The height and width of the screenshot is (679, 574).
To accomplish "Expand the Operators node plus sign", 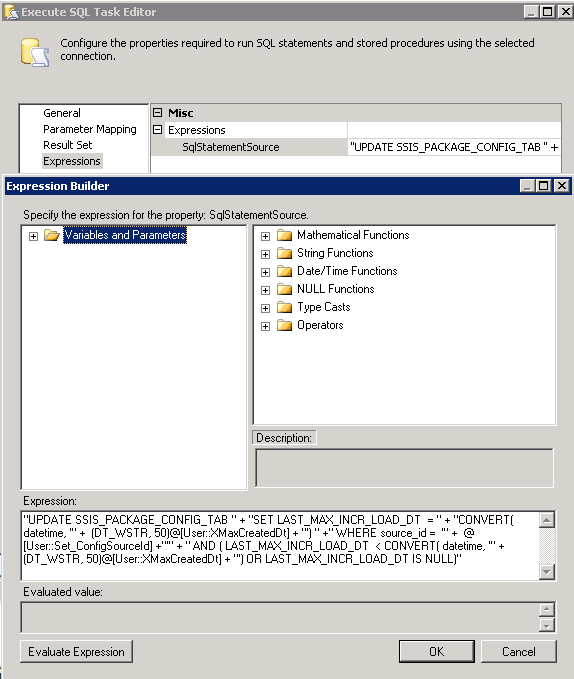I will coord(265,326).
